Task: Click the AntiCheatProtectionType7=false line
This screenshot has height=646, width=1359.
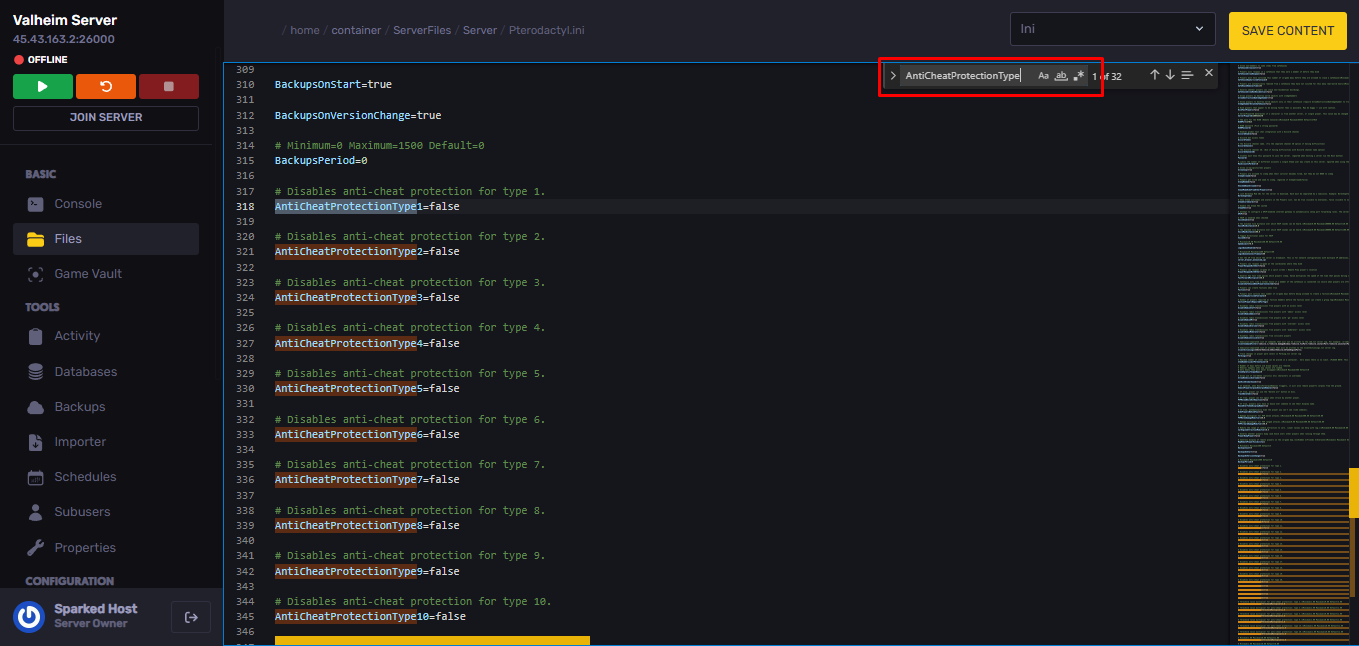Action: point(367,480)
